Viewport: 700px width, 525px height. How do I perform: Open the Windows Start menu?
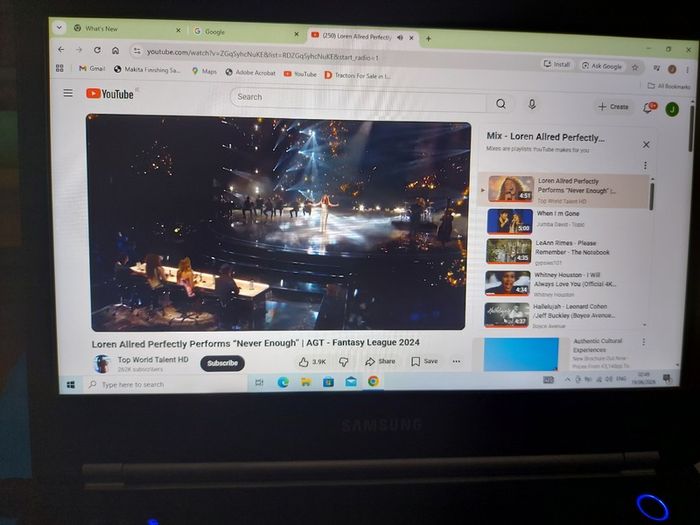pyautogui.click(x=71, y=384)
